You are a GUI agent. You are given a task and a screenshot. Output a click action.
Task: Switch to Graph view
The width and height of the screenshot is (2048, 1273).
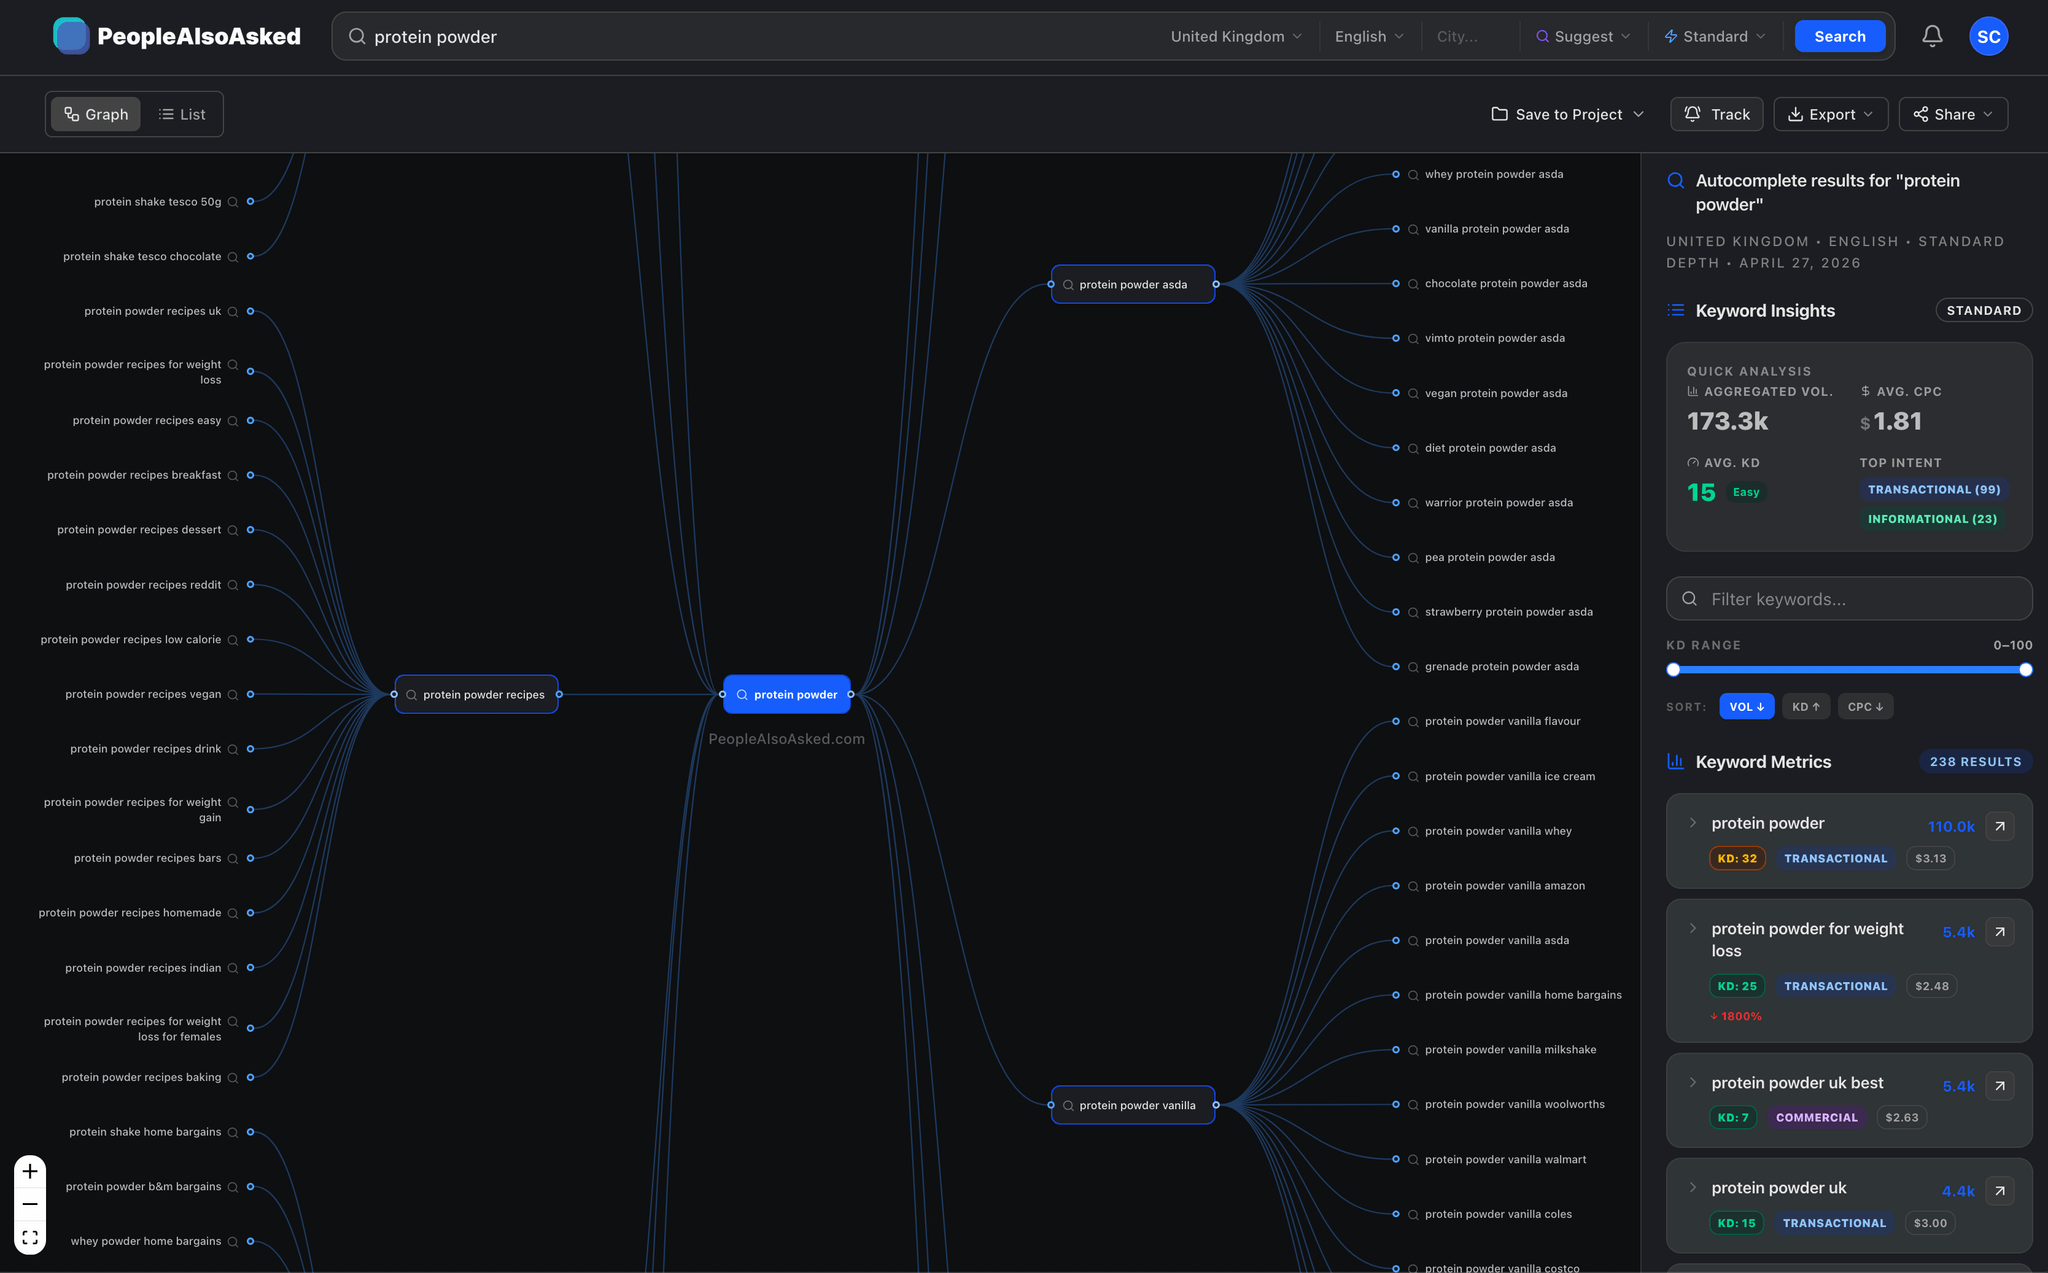(x=96, y=114)
